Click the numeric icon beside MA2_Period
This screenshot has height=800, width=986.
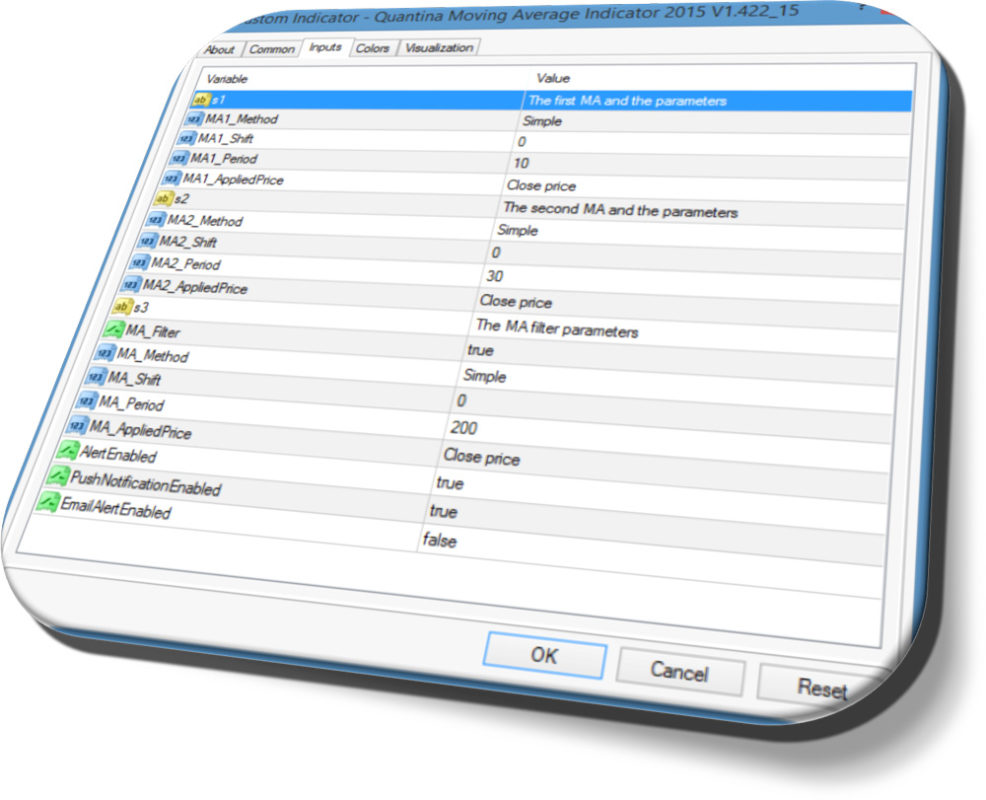pyautogui.click(x=140, y=263)
